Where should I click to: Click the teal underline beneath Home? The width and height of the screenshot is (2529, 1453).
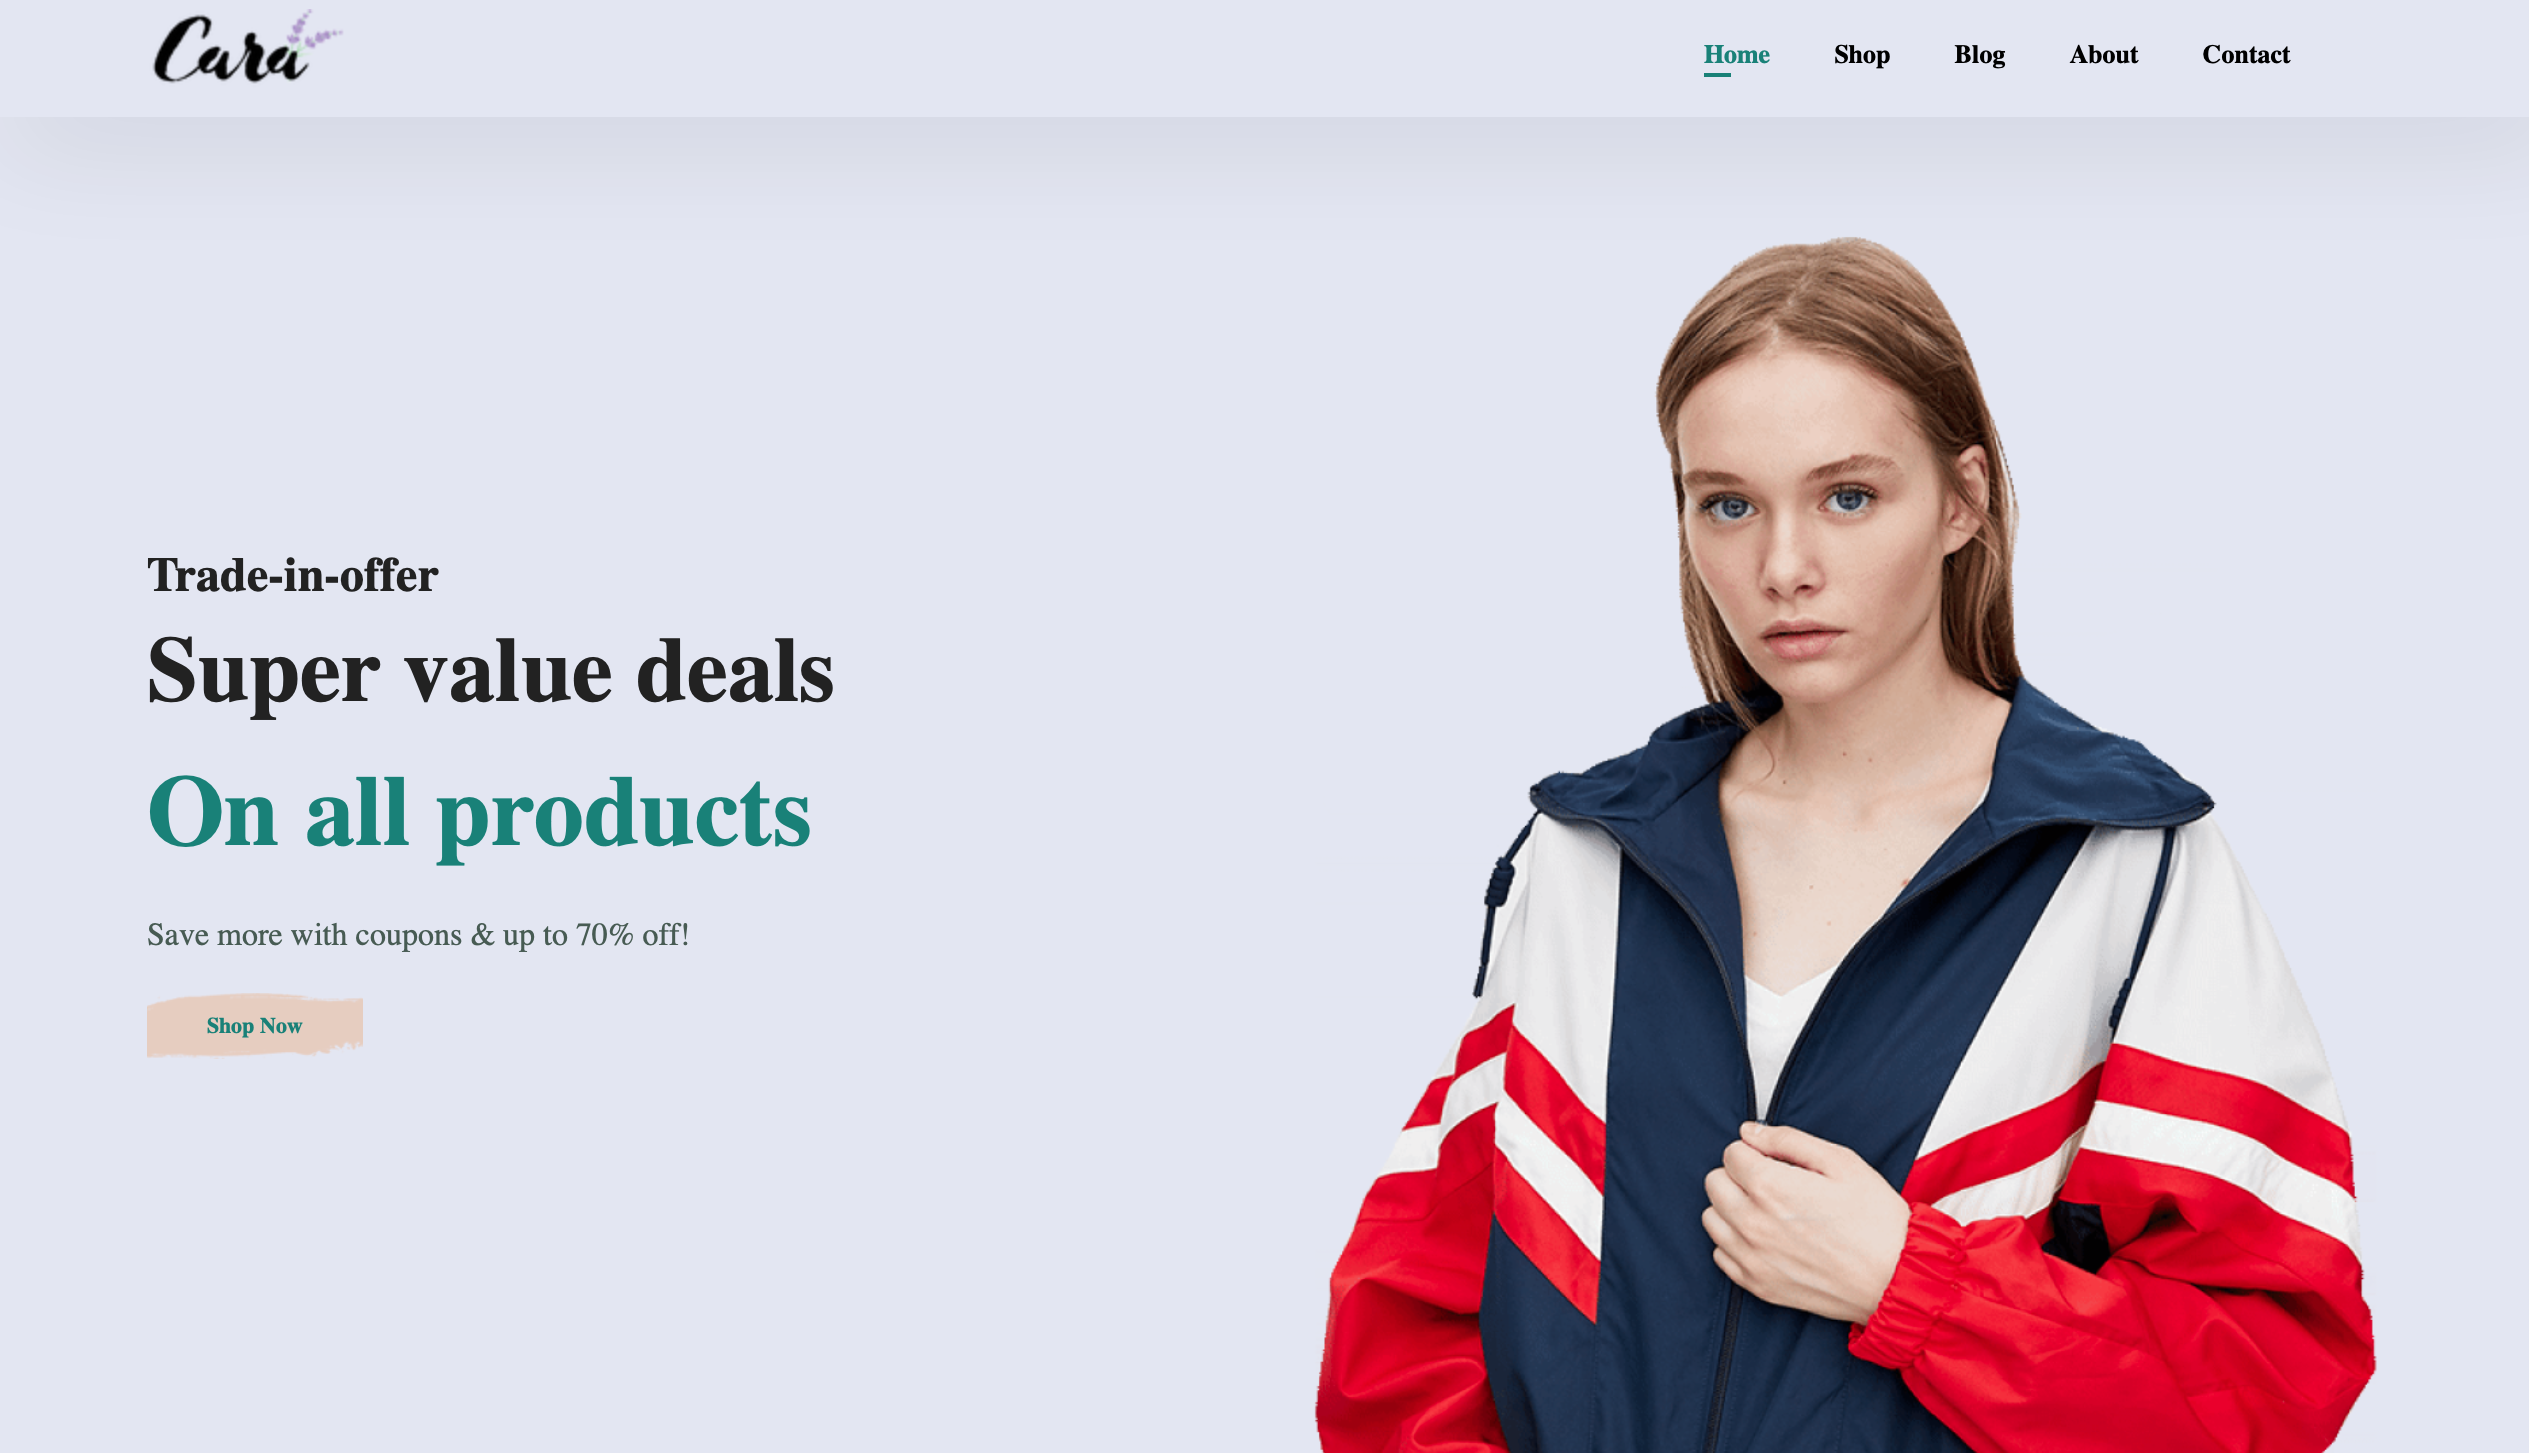point(1717,74)
